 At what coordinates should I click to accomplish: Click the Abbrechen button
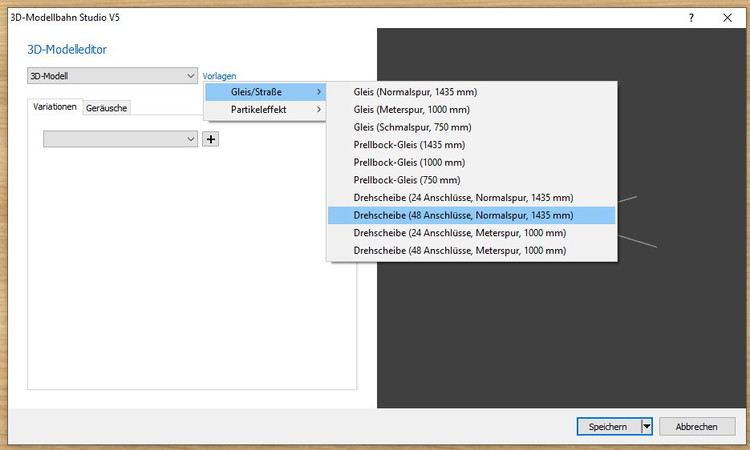(x=696, y=427)
